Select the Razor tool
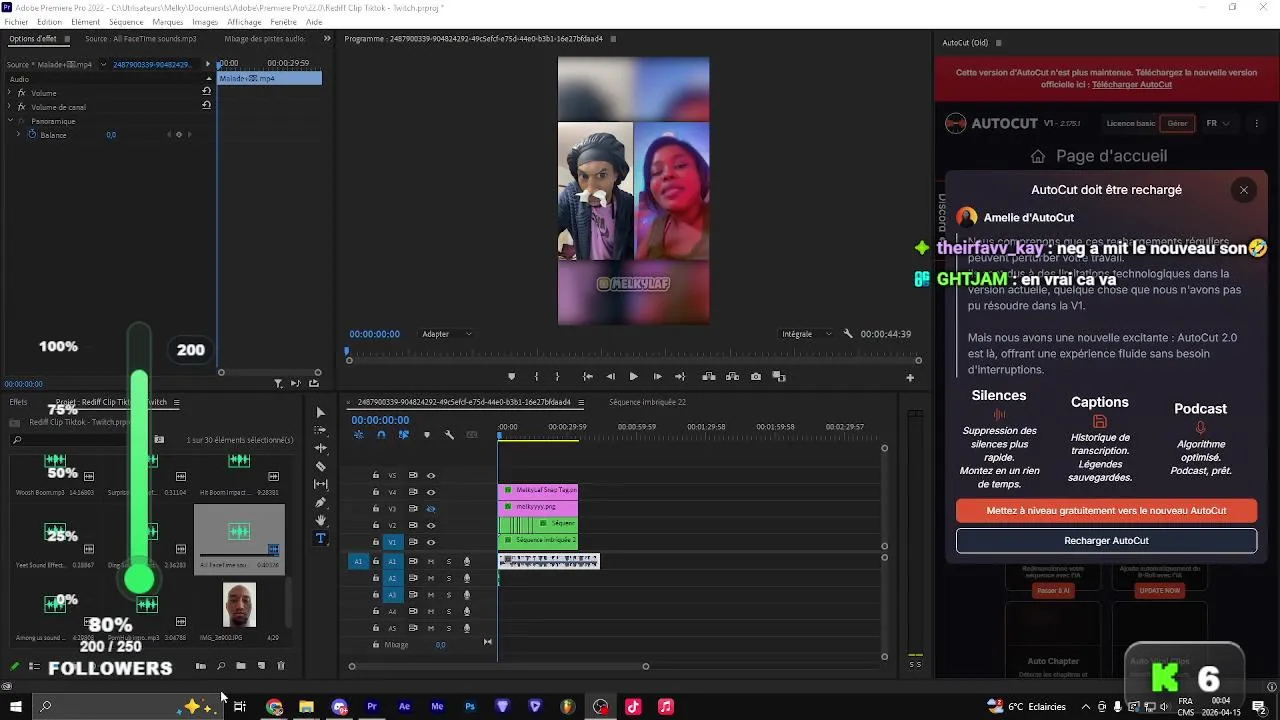This screenshot has width=1280, height=720. point(320,466)
